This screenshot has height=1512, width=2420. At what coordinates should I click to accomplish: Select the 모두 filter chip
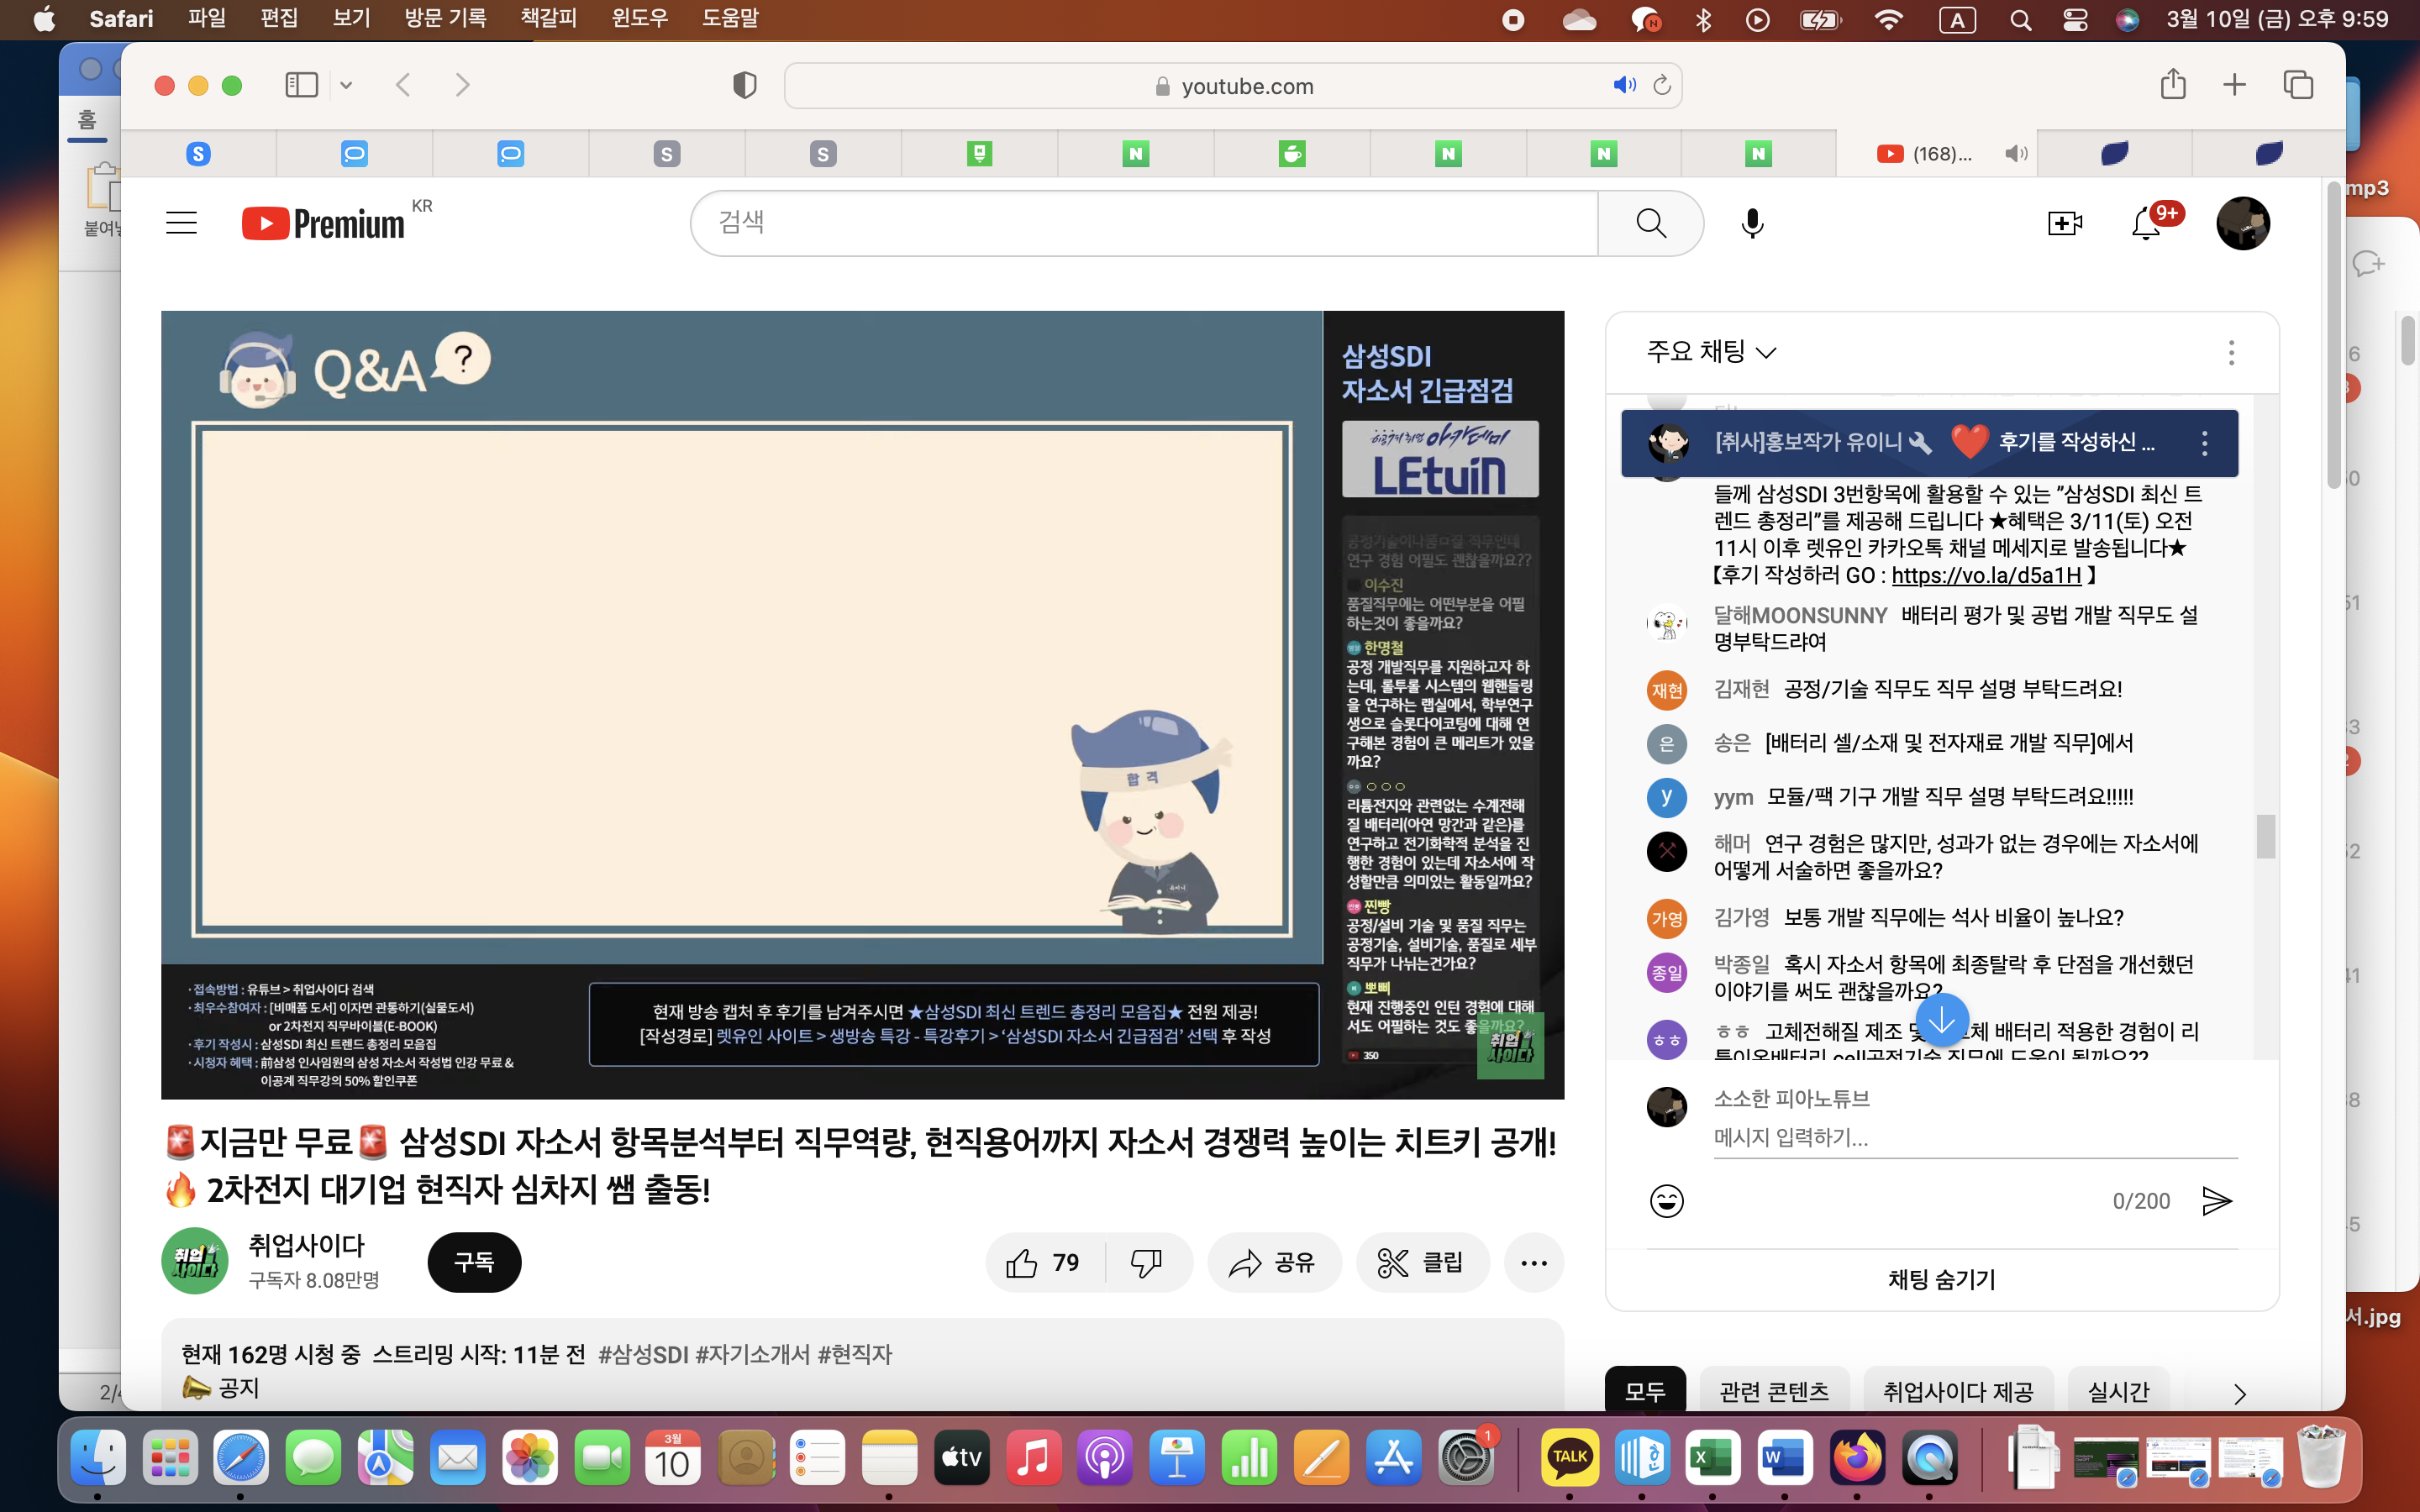tap(1645, 1391)
